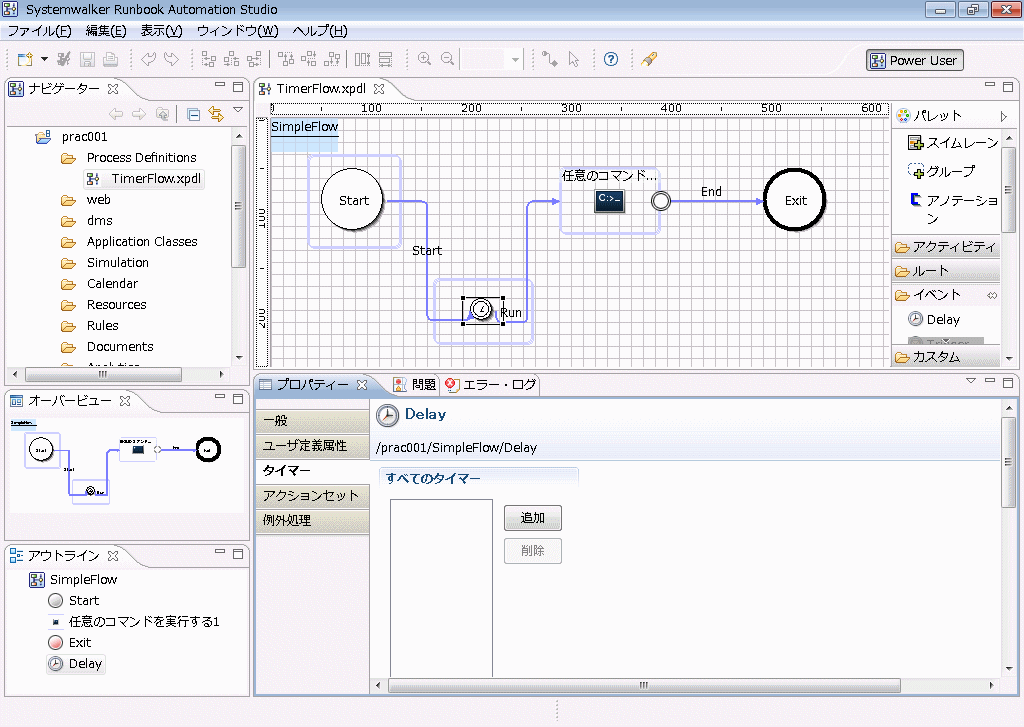This screenshot has height=727, width=1024.
Task: Open the 表示(V) menu
Action: (161, 31)
